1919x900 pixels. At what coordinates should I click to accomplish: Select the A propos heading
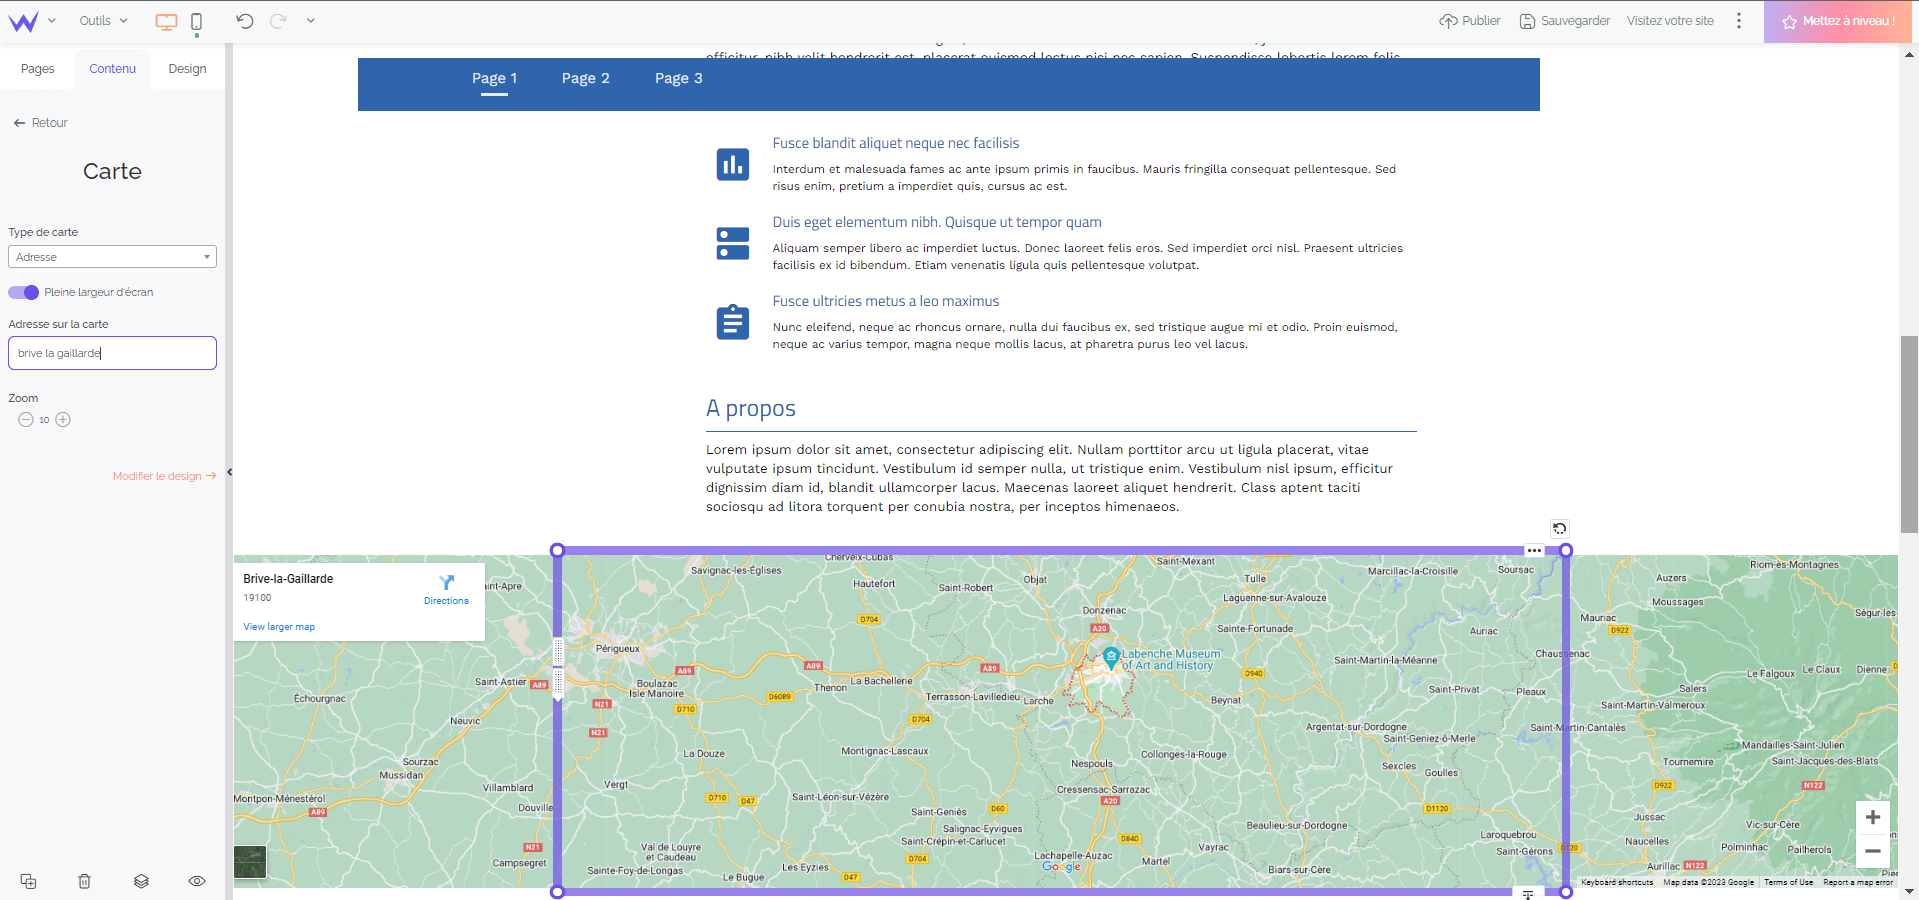coord(751,408)
